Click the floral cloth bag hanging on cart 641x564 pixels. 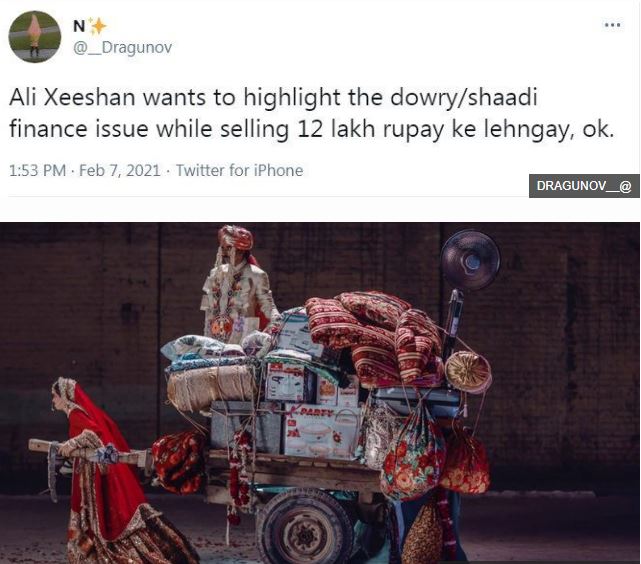[413, 454]
